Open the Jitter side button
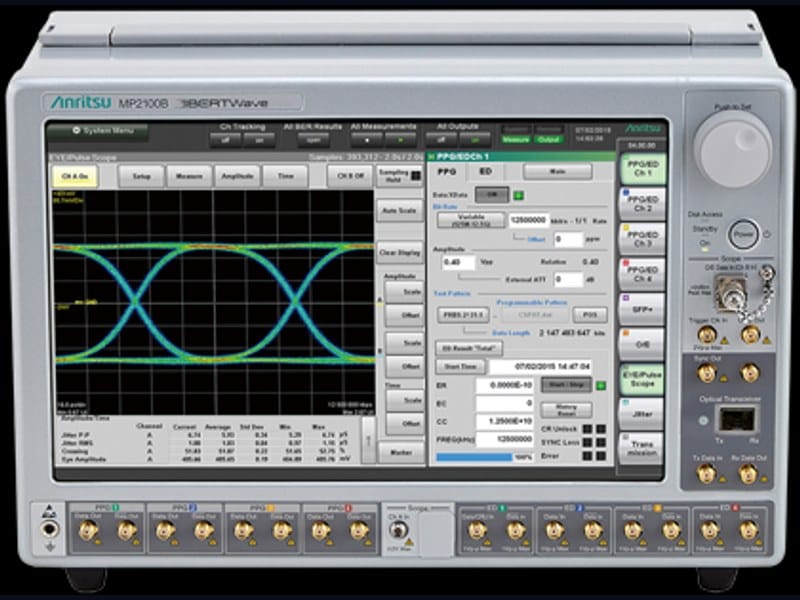800x600 pixels. tap(642, 414)
